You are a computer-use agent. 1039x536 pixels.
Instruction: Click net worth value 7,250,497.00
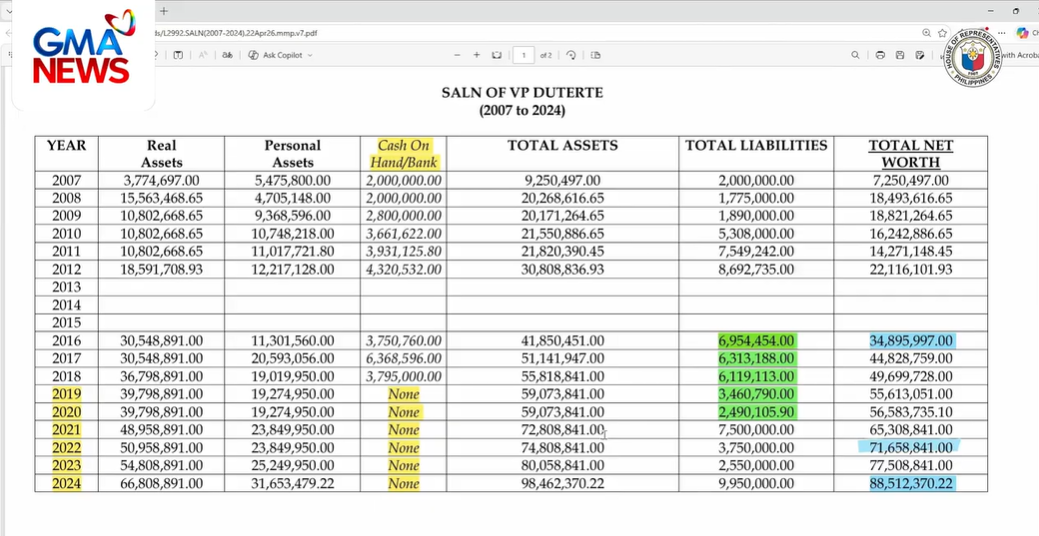(x=910, y=180)
